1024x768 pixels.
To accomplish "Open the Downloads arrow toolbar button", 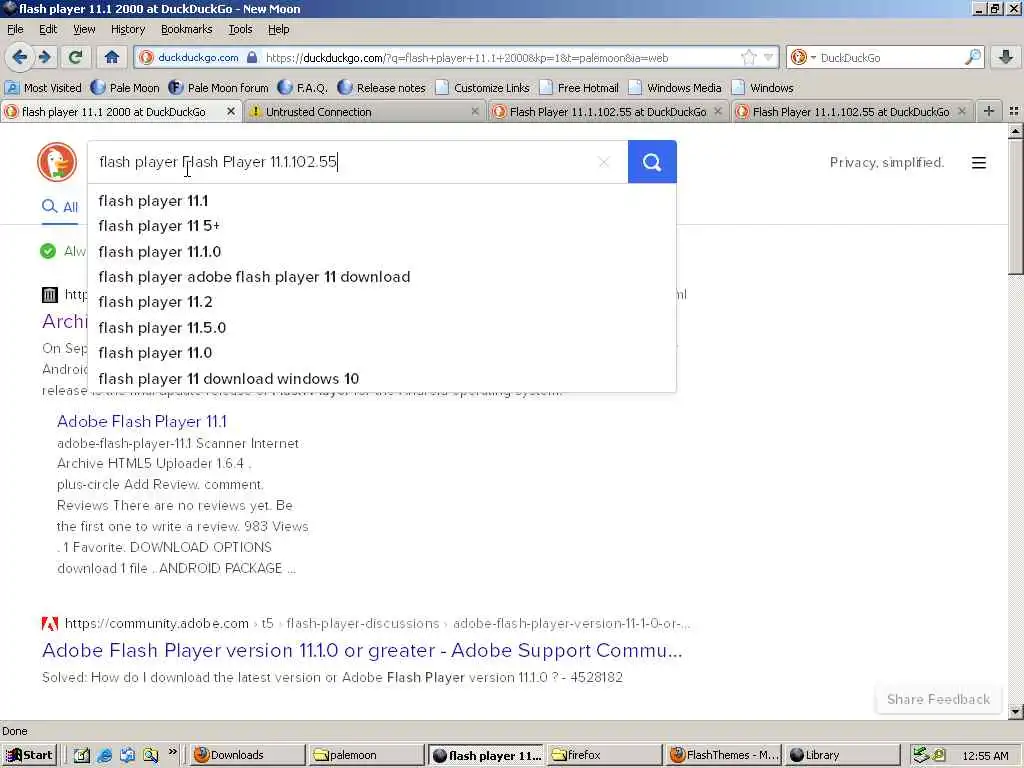I will click(x=1006, y=57).
